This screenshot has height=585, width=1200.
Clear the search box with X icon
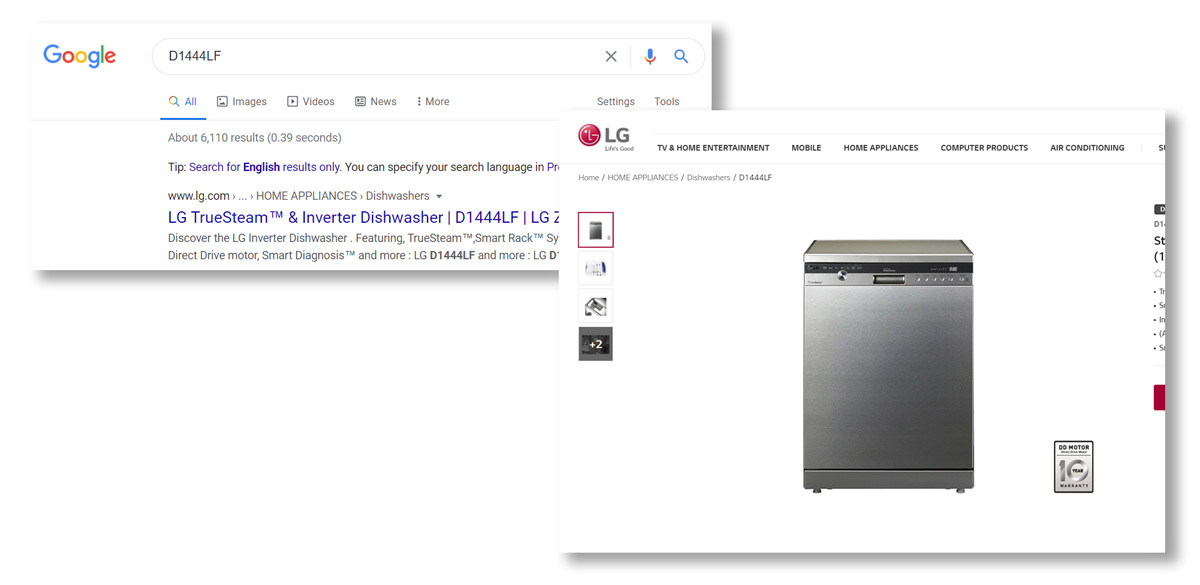coord(611,57)
